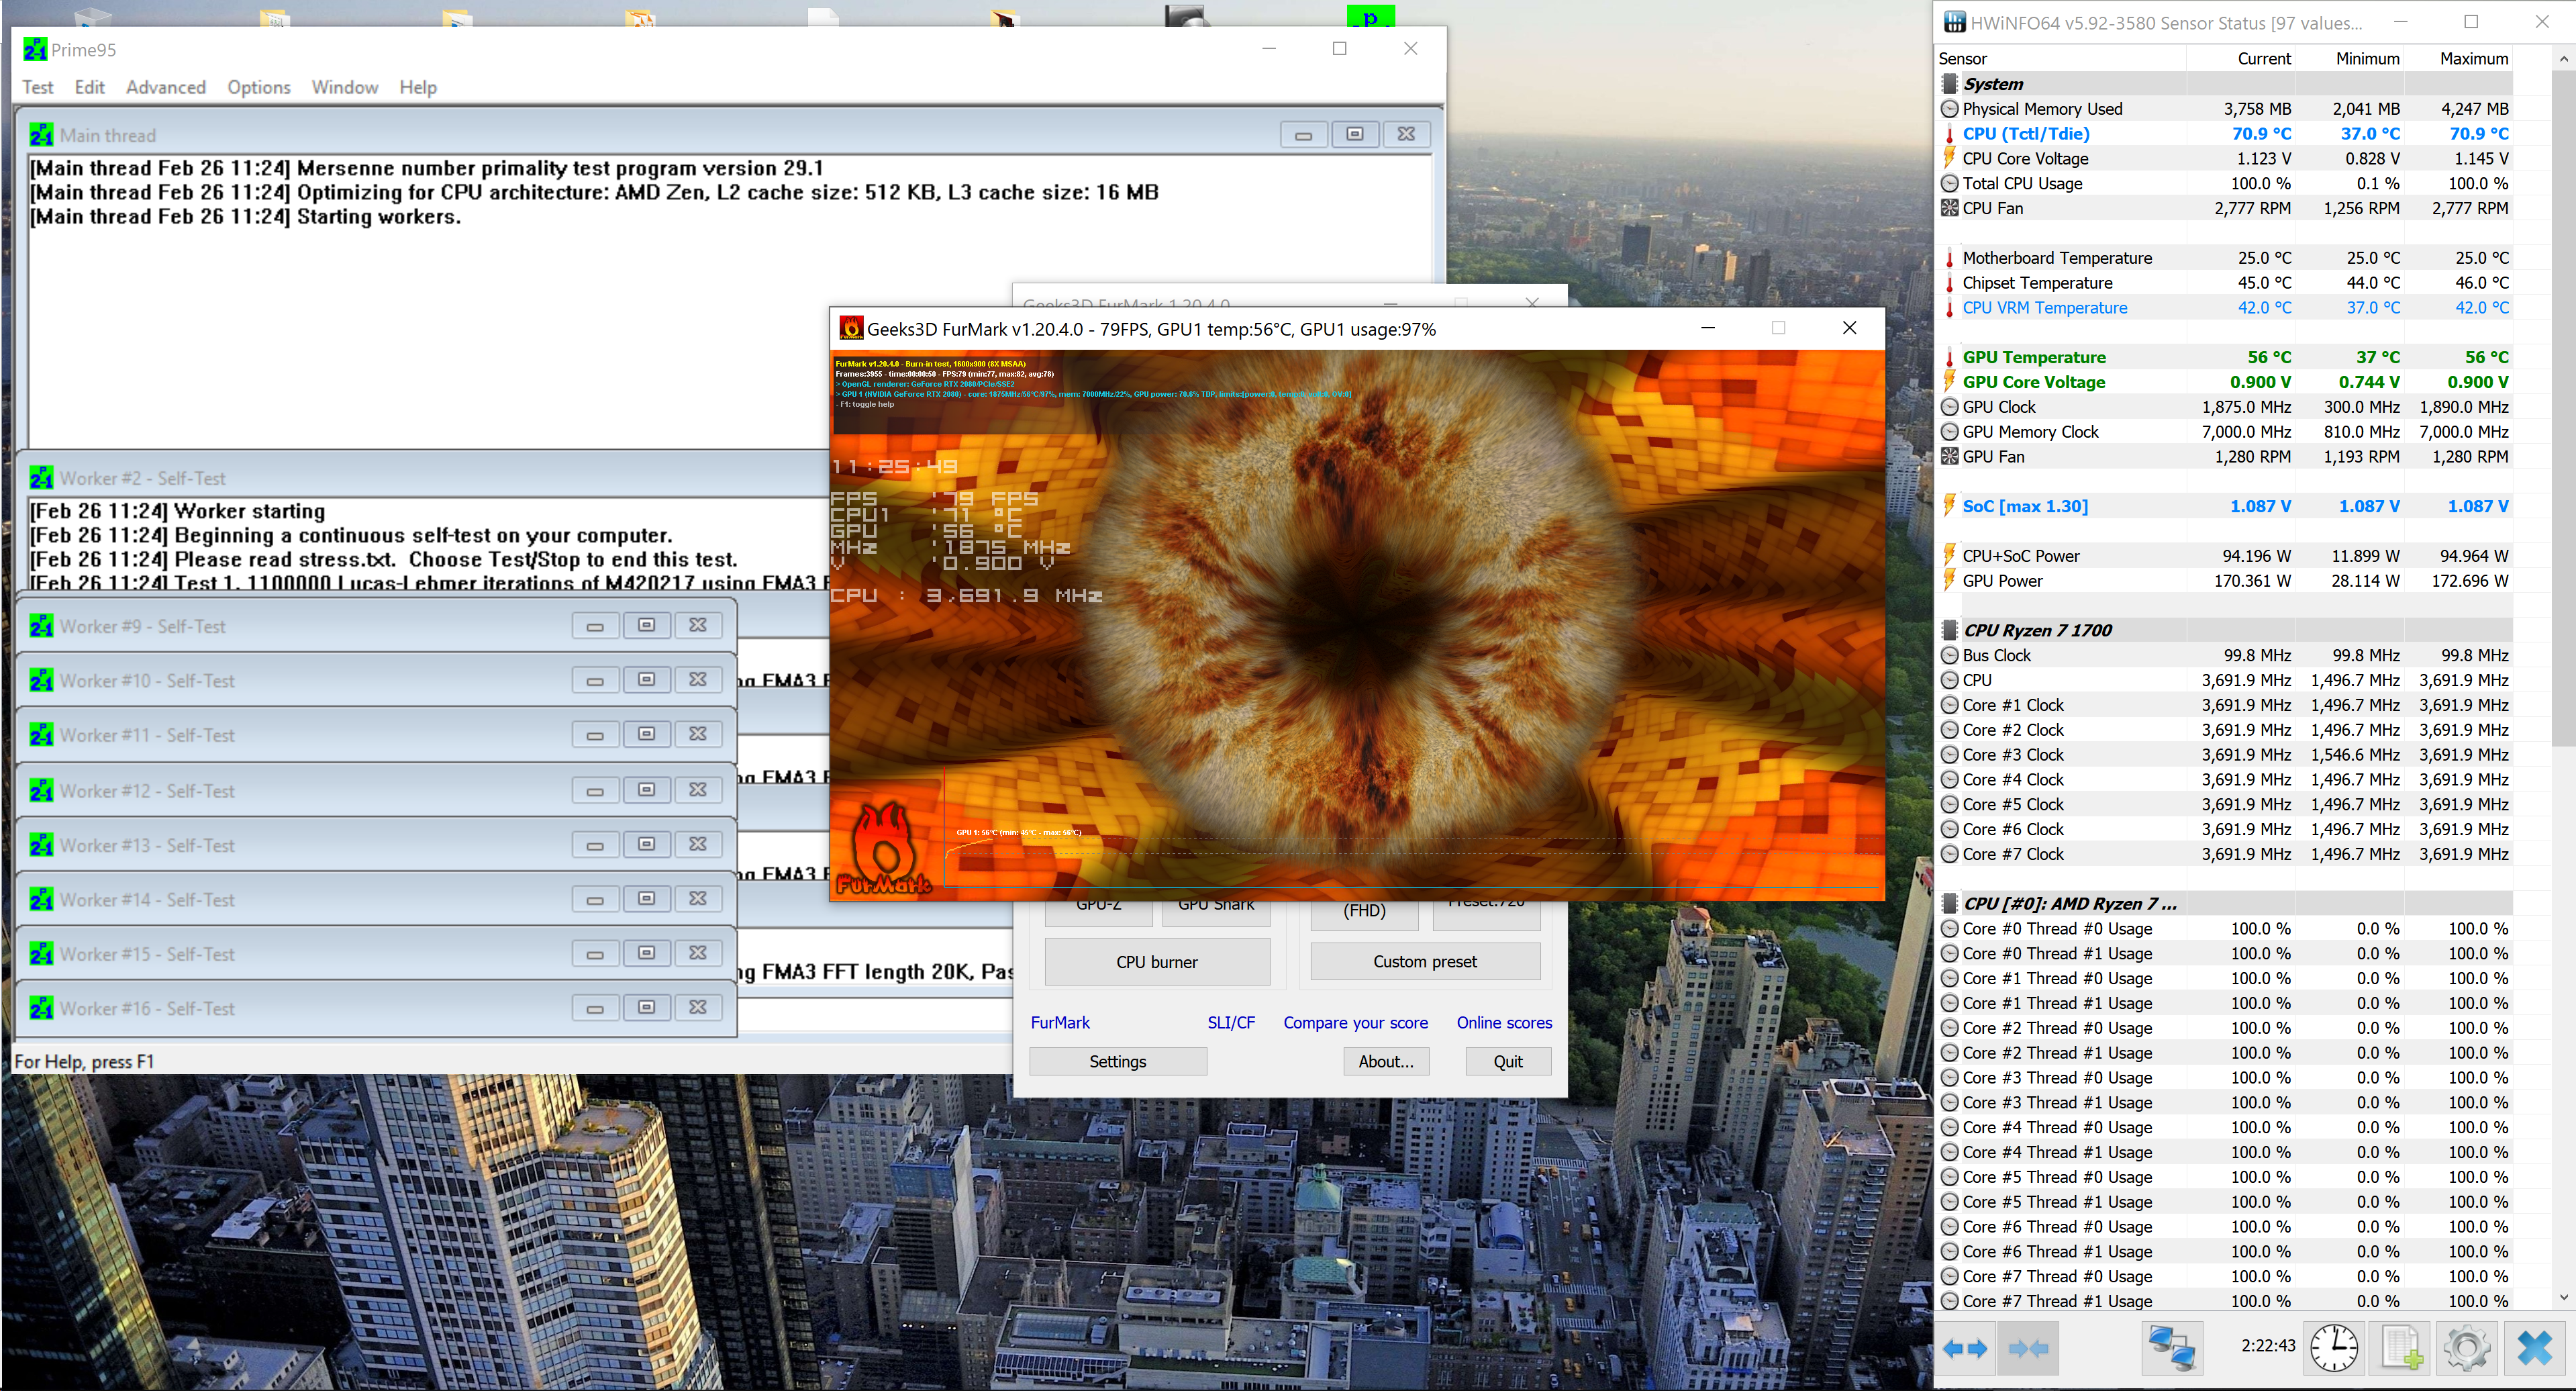The width and height of the screenshot is (2576, 1391).
Task: Restore the Worker #15 Self-Test window
Action: (x=646, y=953)
